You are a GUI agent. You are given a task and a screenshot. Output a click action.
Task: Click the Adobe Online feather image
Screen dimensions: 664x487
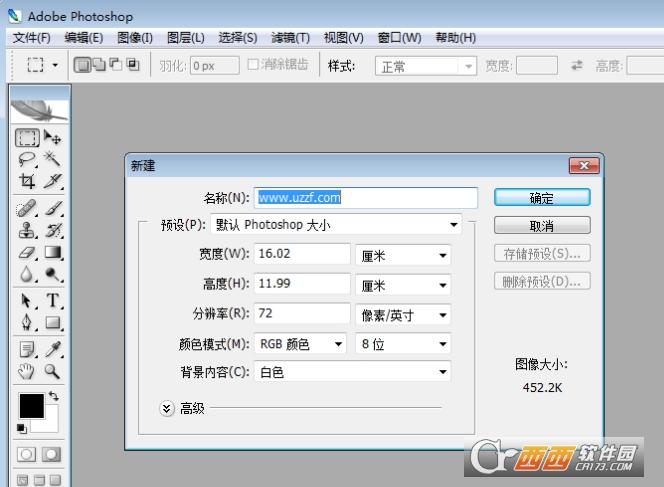pos(40,111)
